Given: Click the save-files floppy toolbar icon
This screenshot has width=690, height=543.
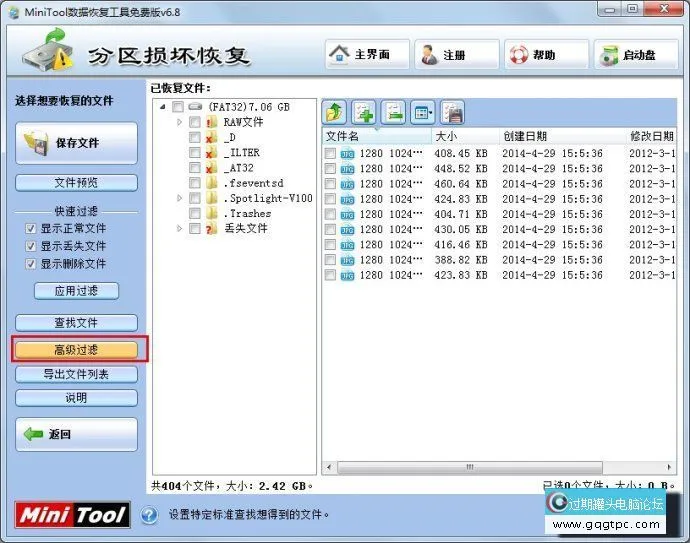Looking at the screenshot, I should click(452, 113).
